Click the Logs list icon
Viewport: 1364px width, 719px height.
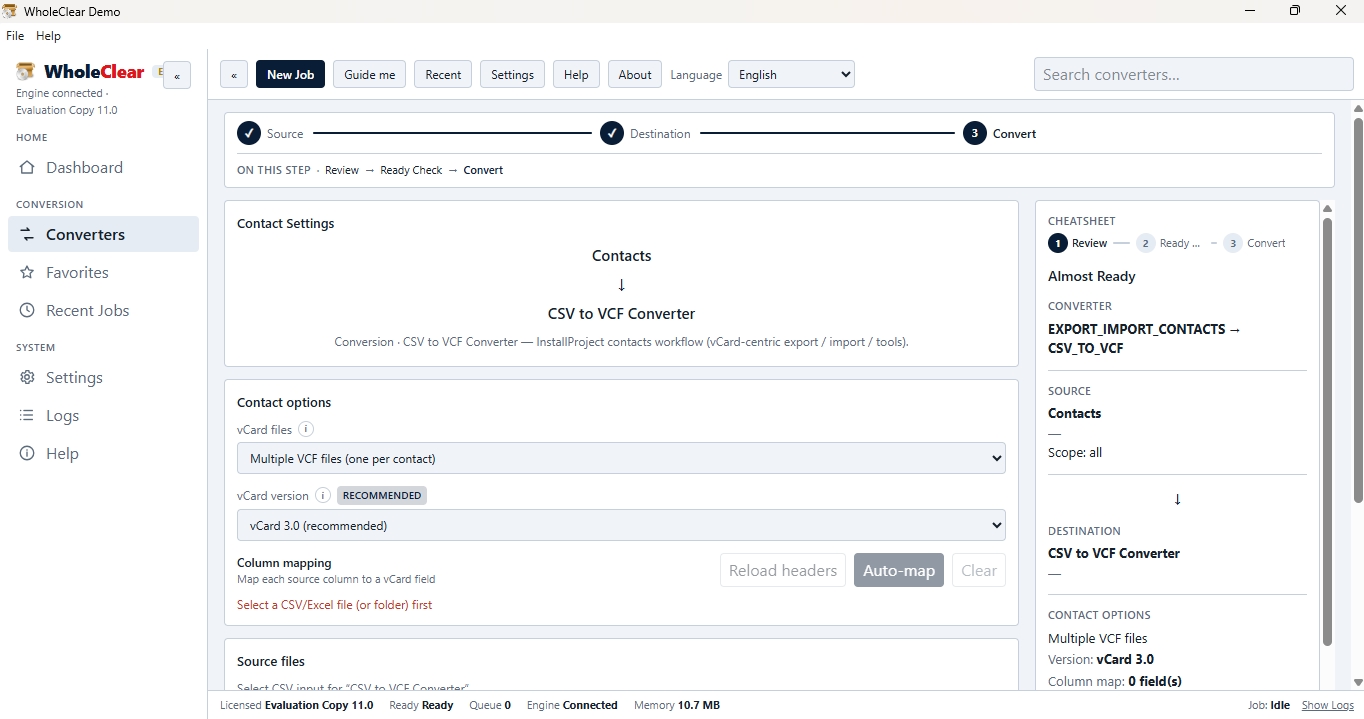pos(27,416)
